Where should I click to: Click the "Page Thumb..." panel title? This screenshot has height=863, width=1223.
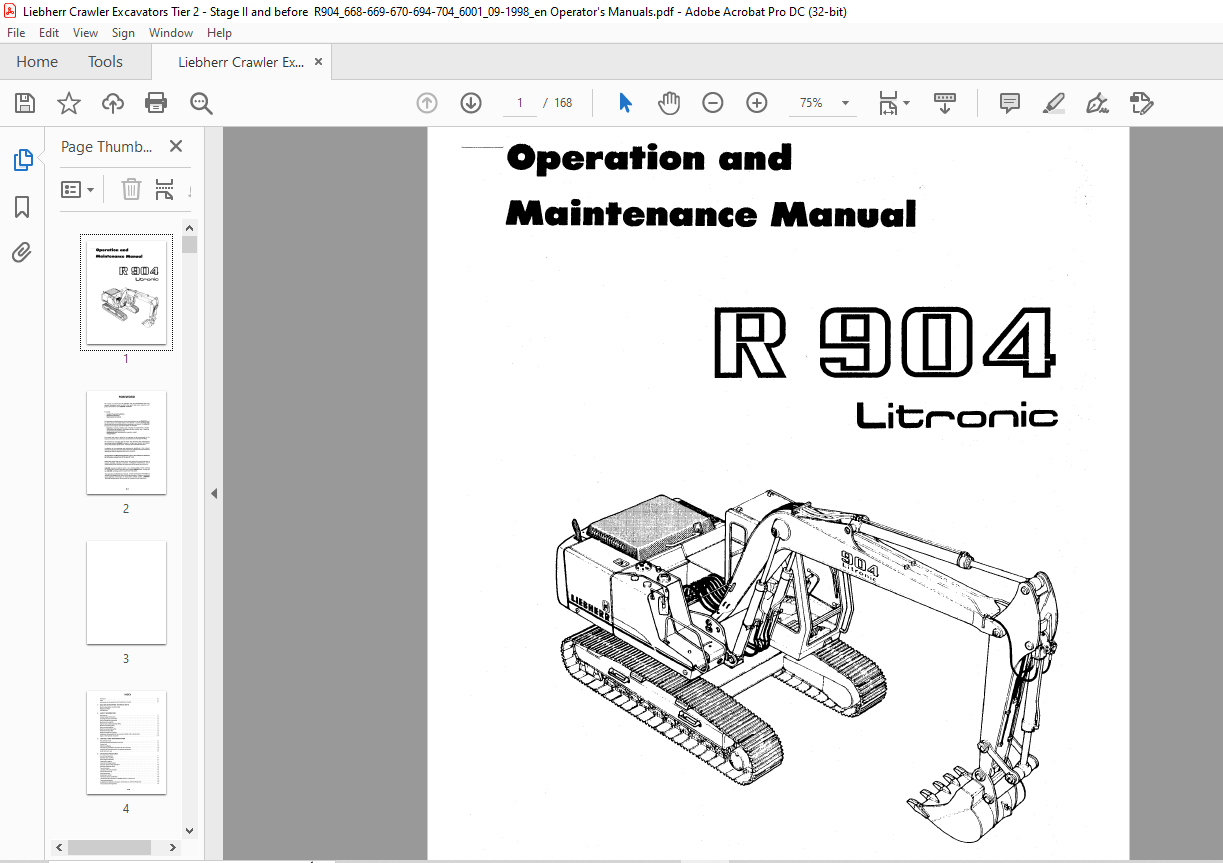[107, 147]
